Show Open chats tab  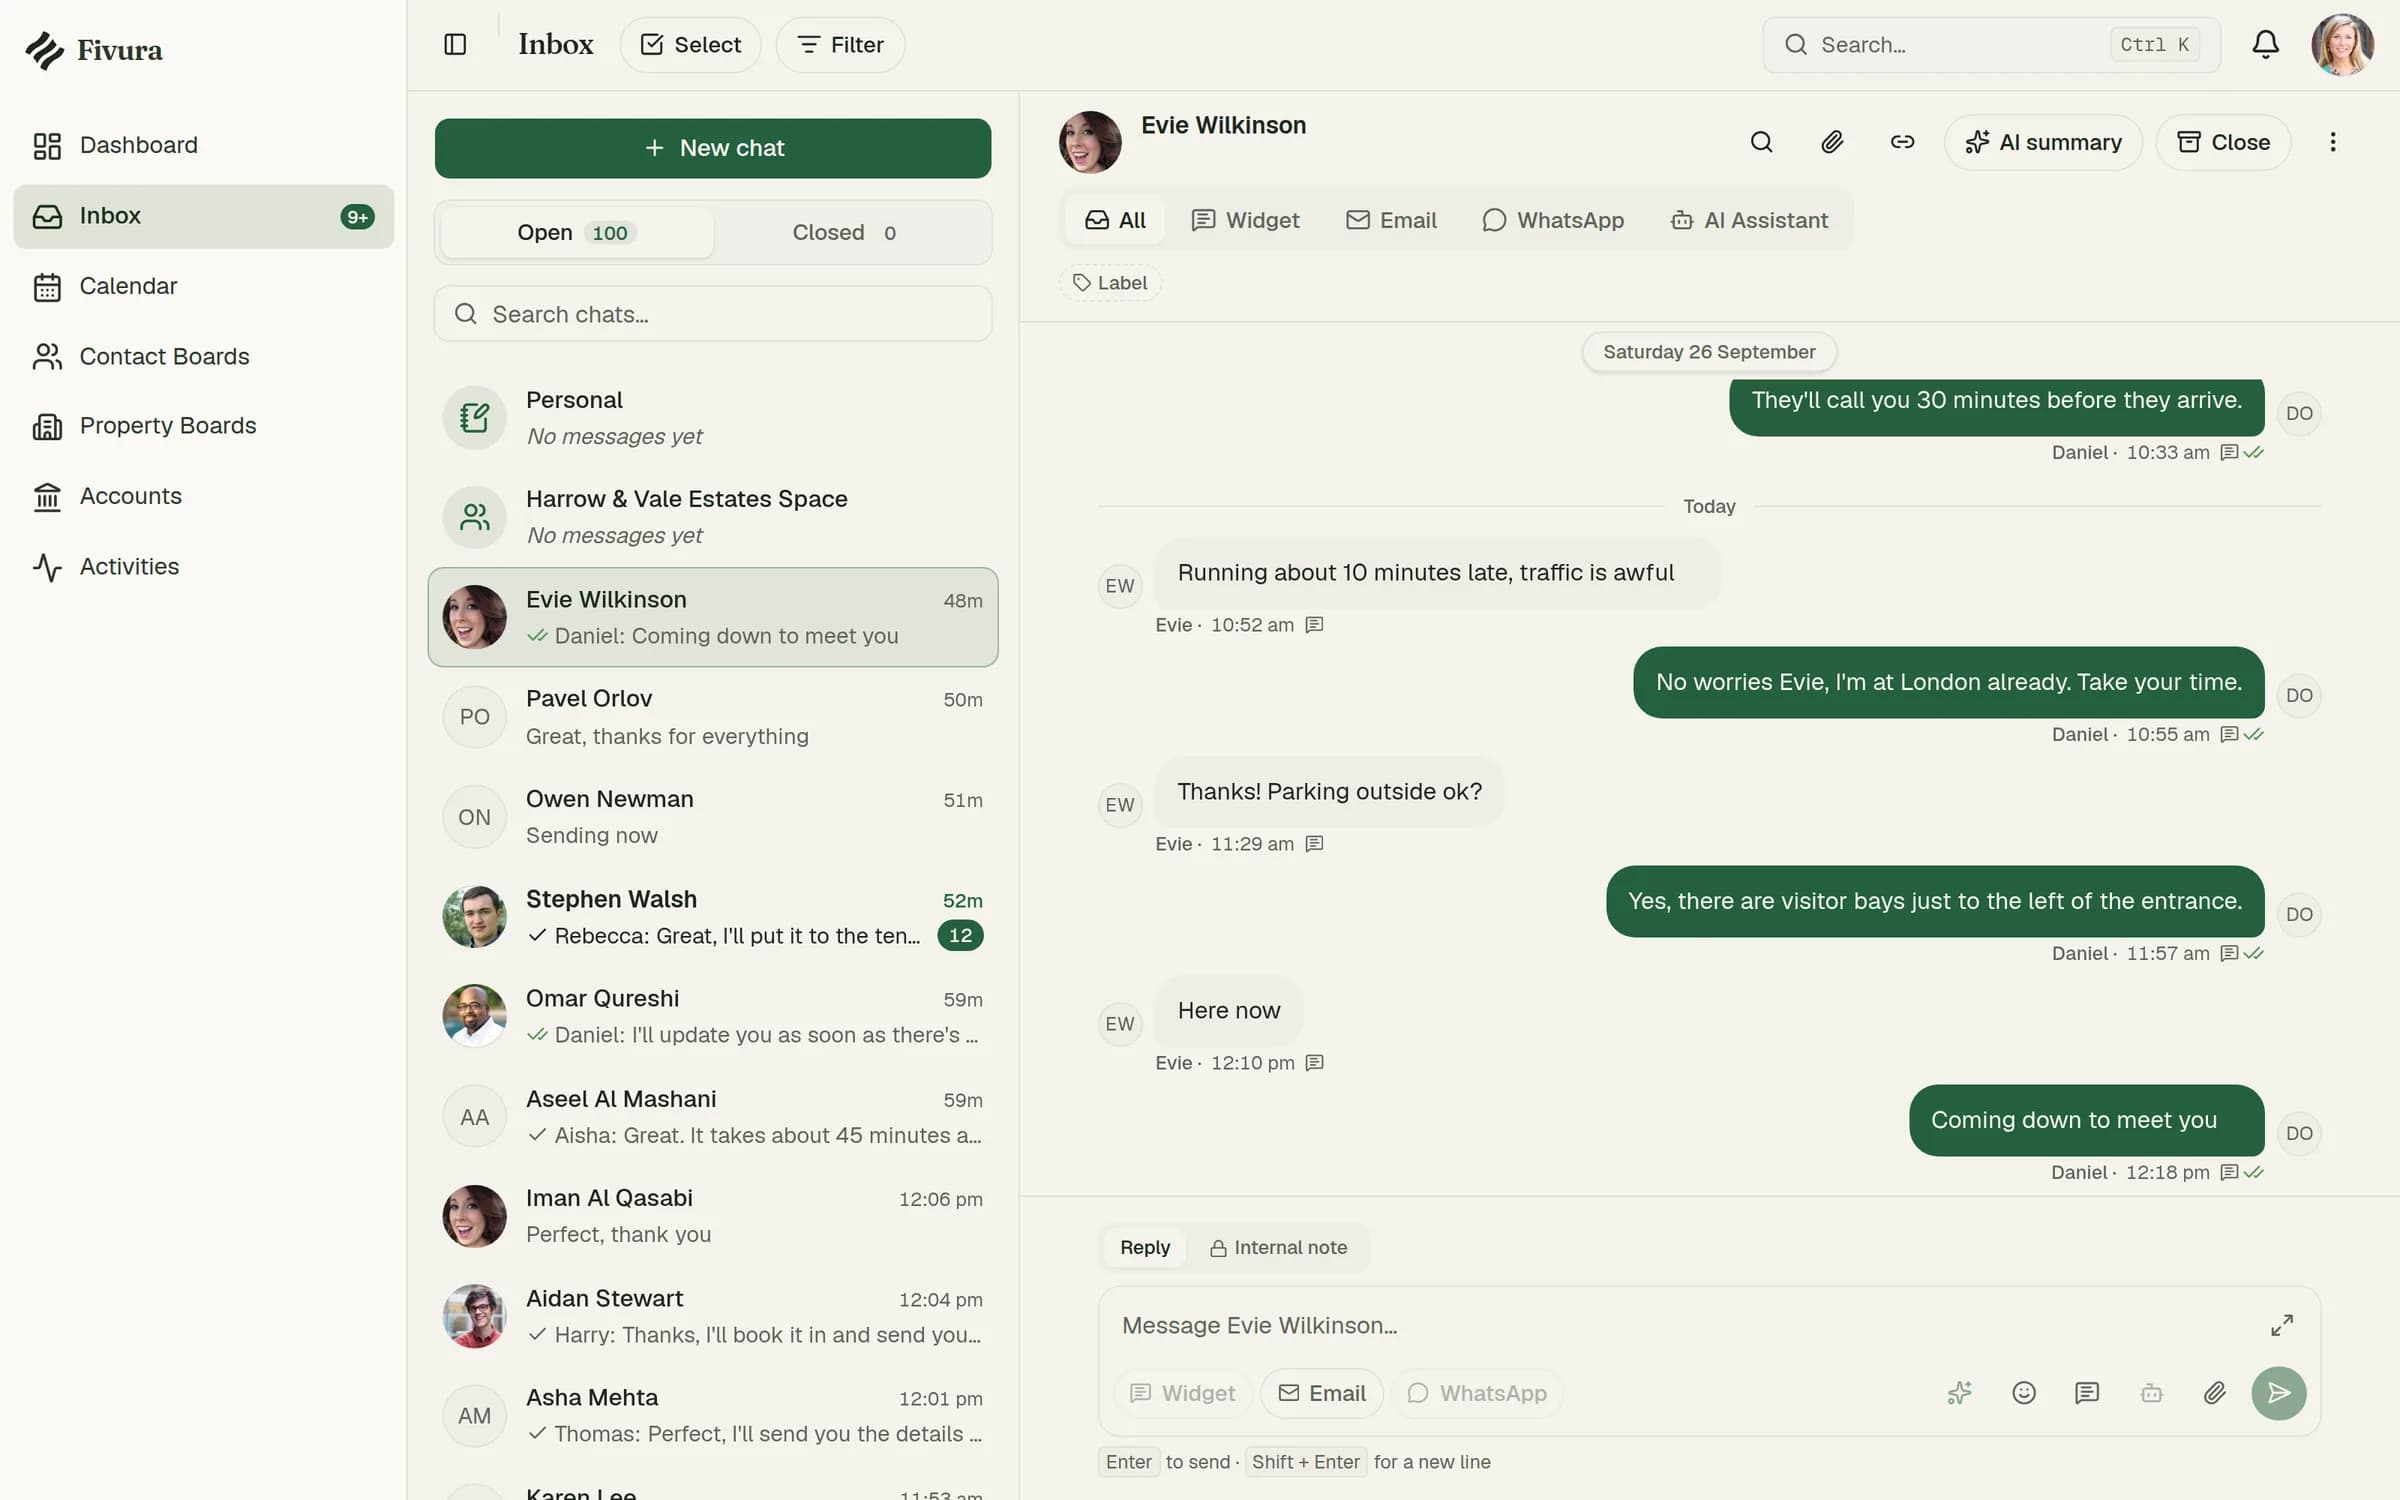[577, 232]
